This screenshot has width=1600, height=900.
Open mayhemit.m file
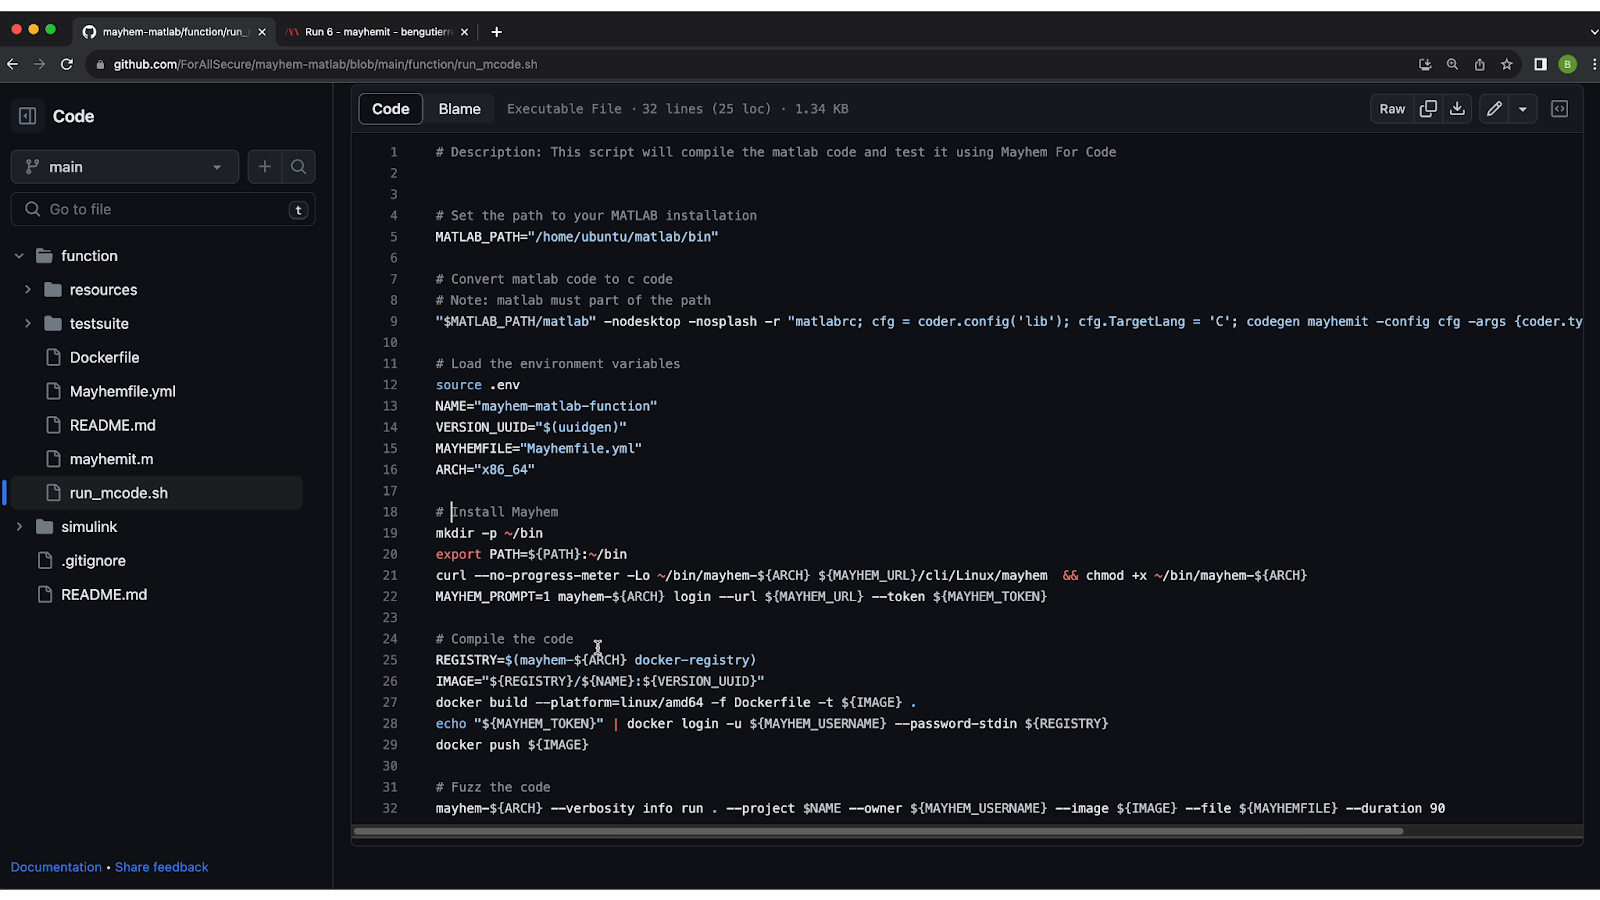click(x=111, y=460)
